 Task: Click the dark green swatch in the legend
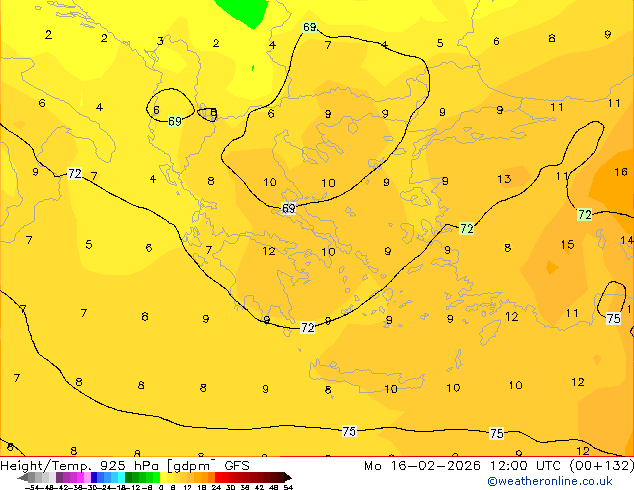[128, 477]
